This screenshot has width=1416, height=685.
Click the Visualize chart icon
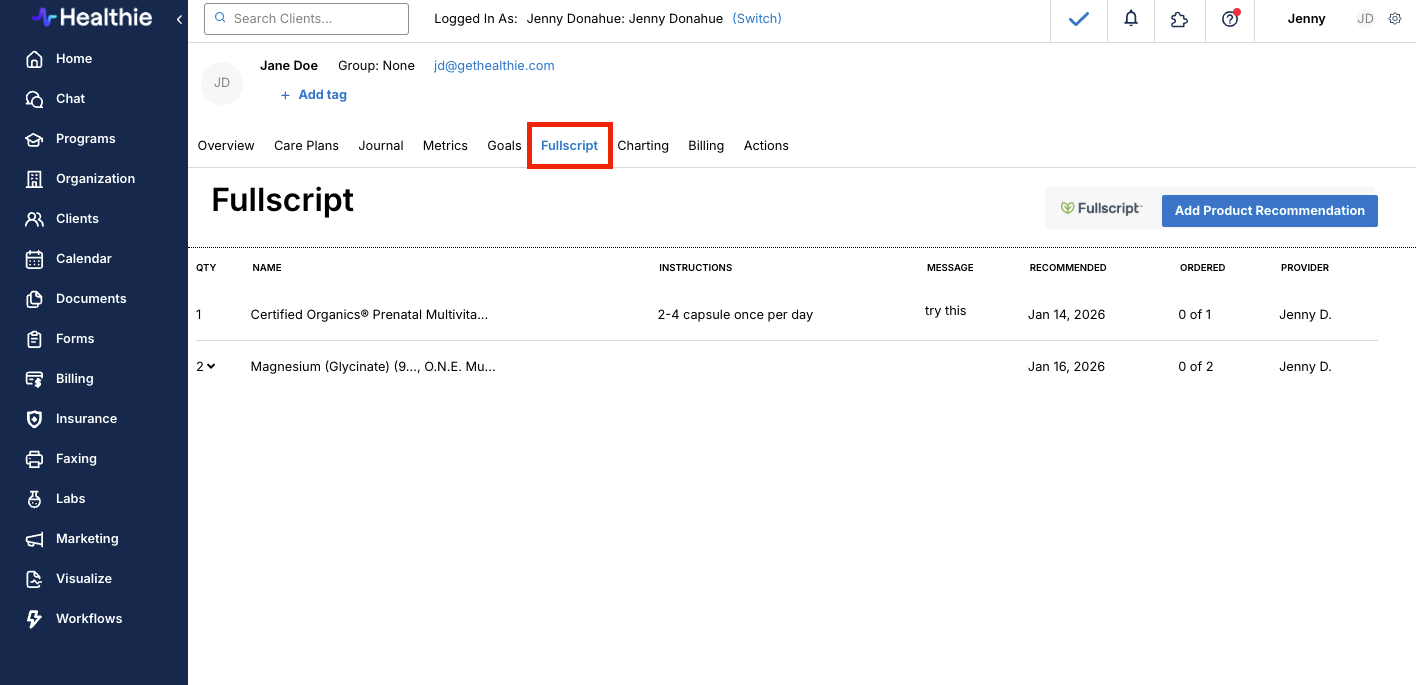(34, 579)
